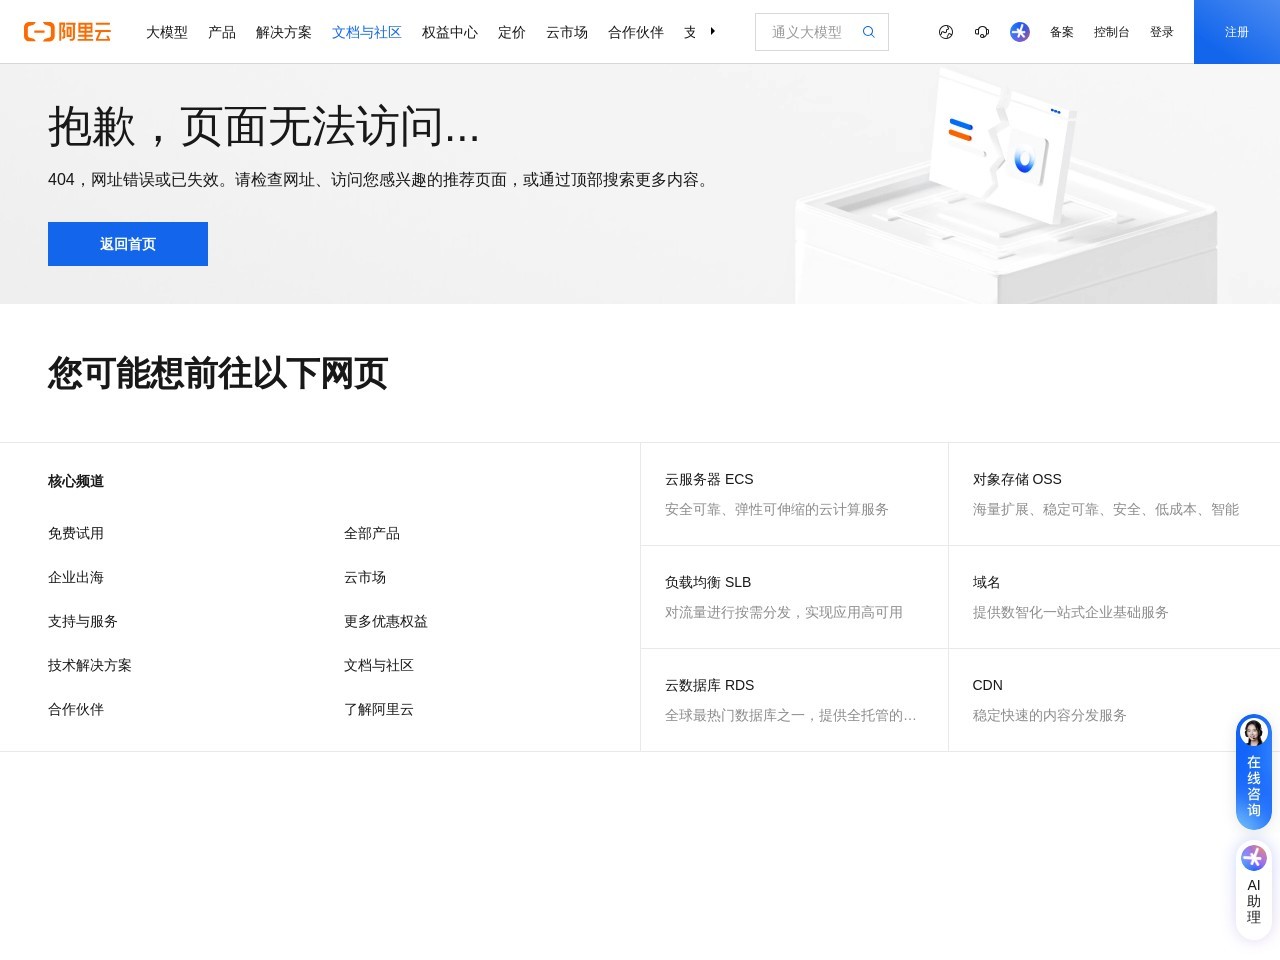This screenshot has width=1280, height=960.
Task: Expand the more navigation arrow
Action: [x=713, y=32]
